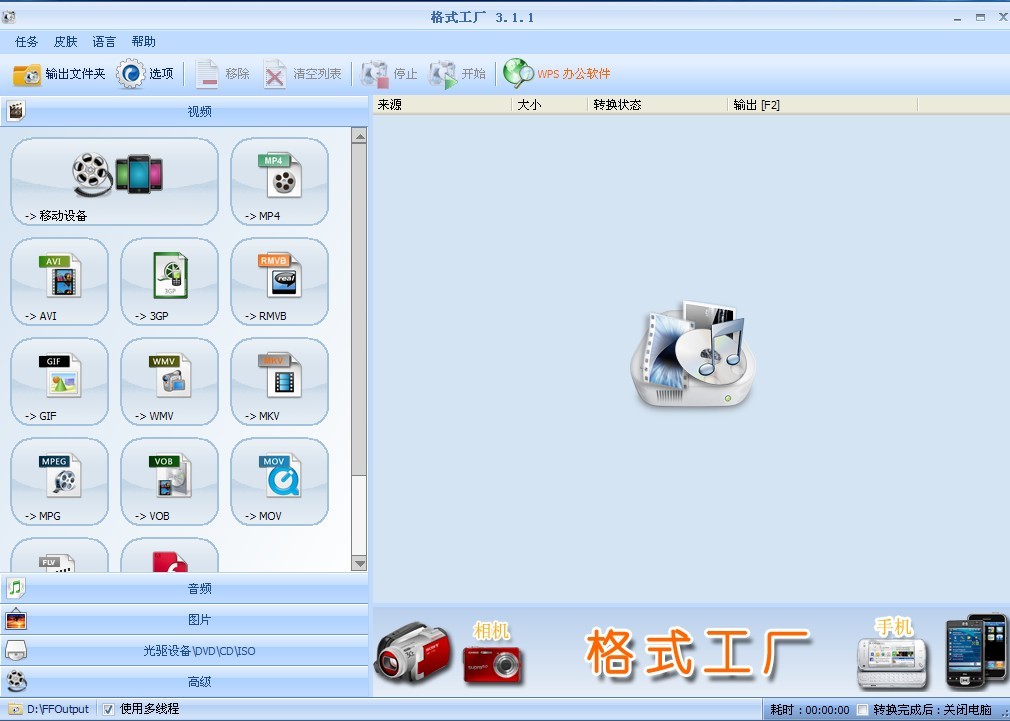The image size is (1010, 721).
Task: Expand the 图片 picture section
Action: pyautogui.click(x=185, y=620)
